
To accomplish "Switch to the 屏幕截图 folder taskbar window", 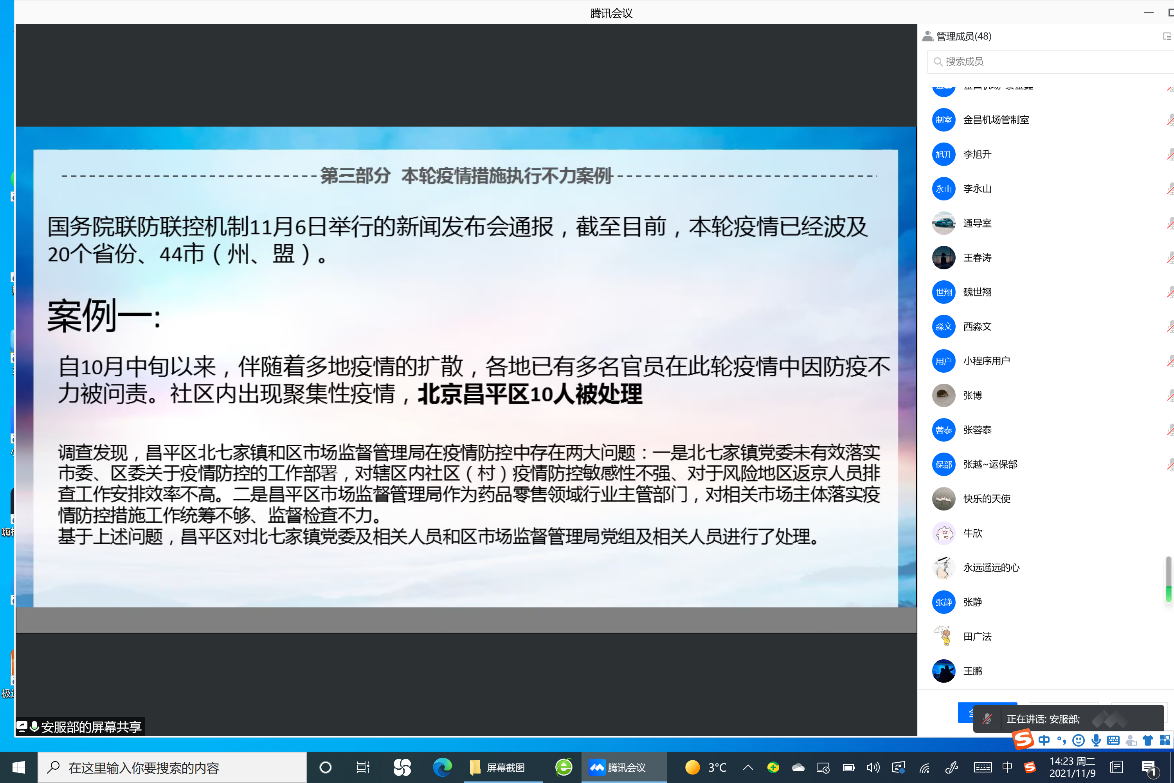I will pyautogui.click(x=499, y=767).
